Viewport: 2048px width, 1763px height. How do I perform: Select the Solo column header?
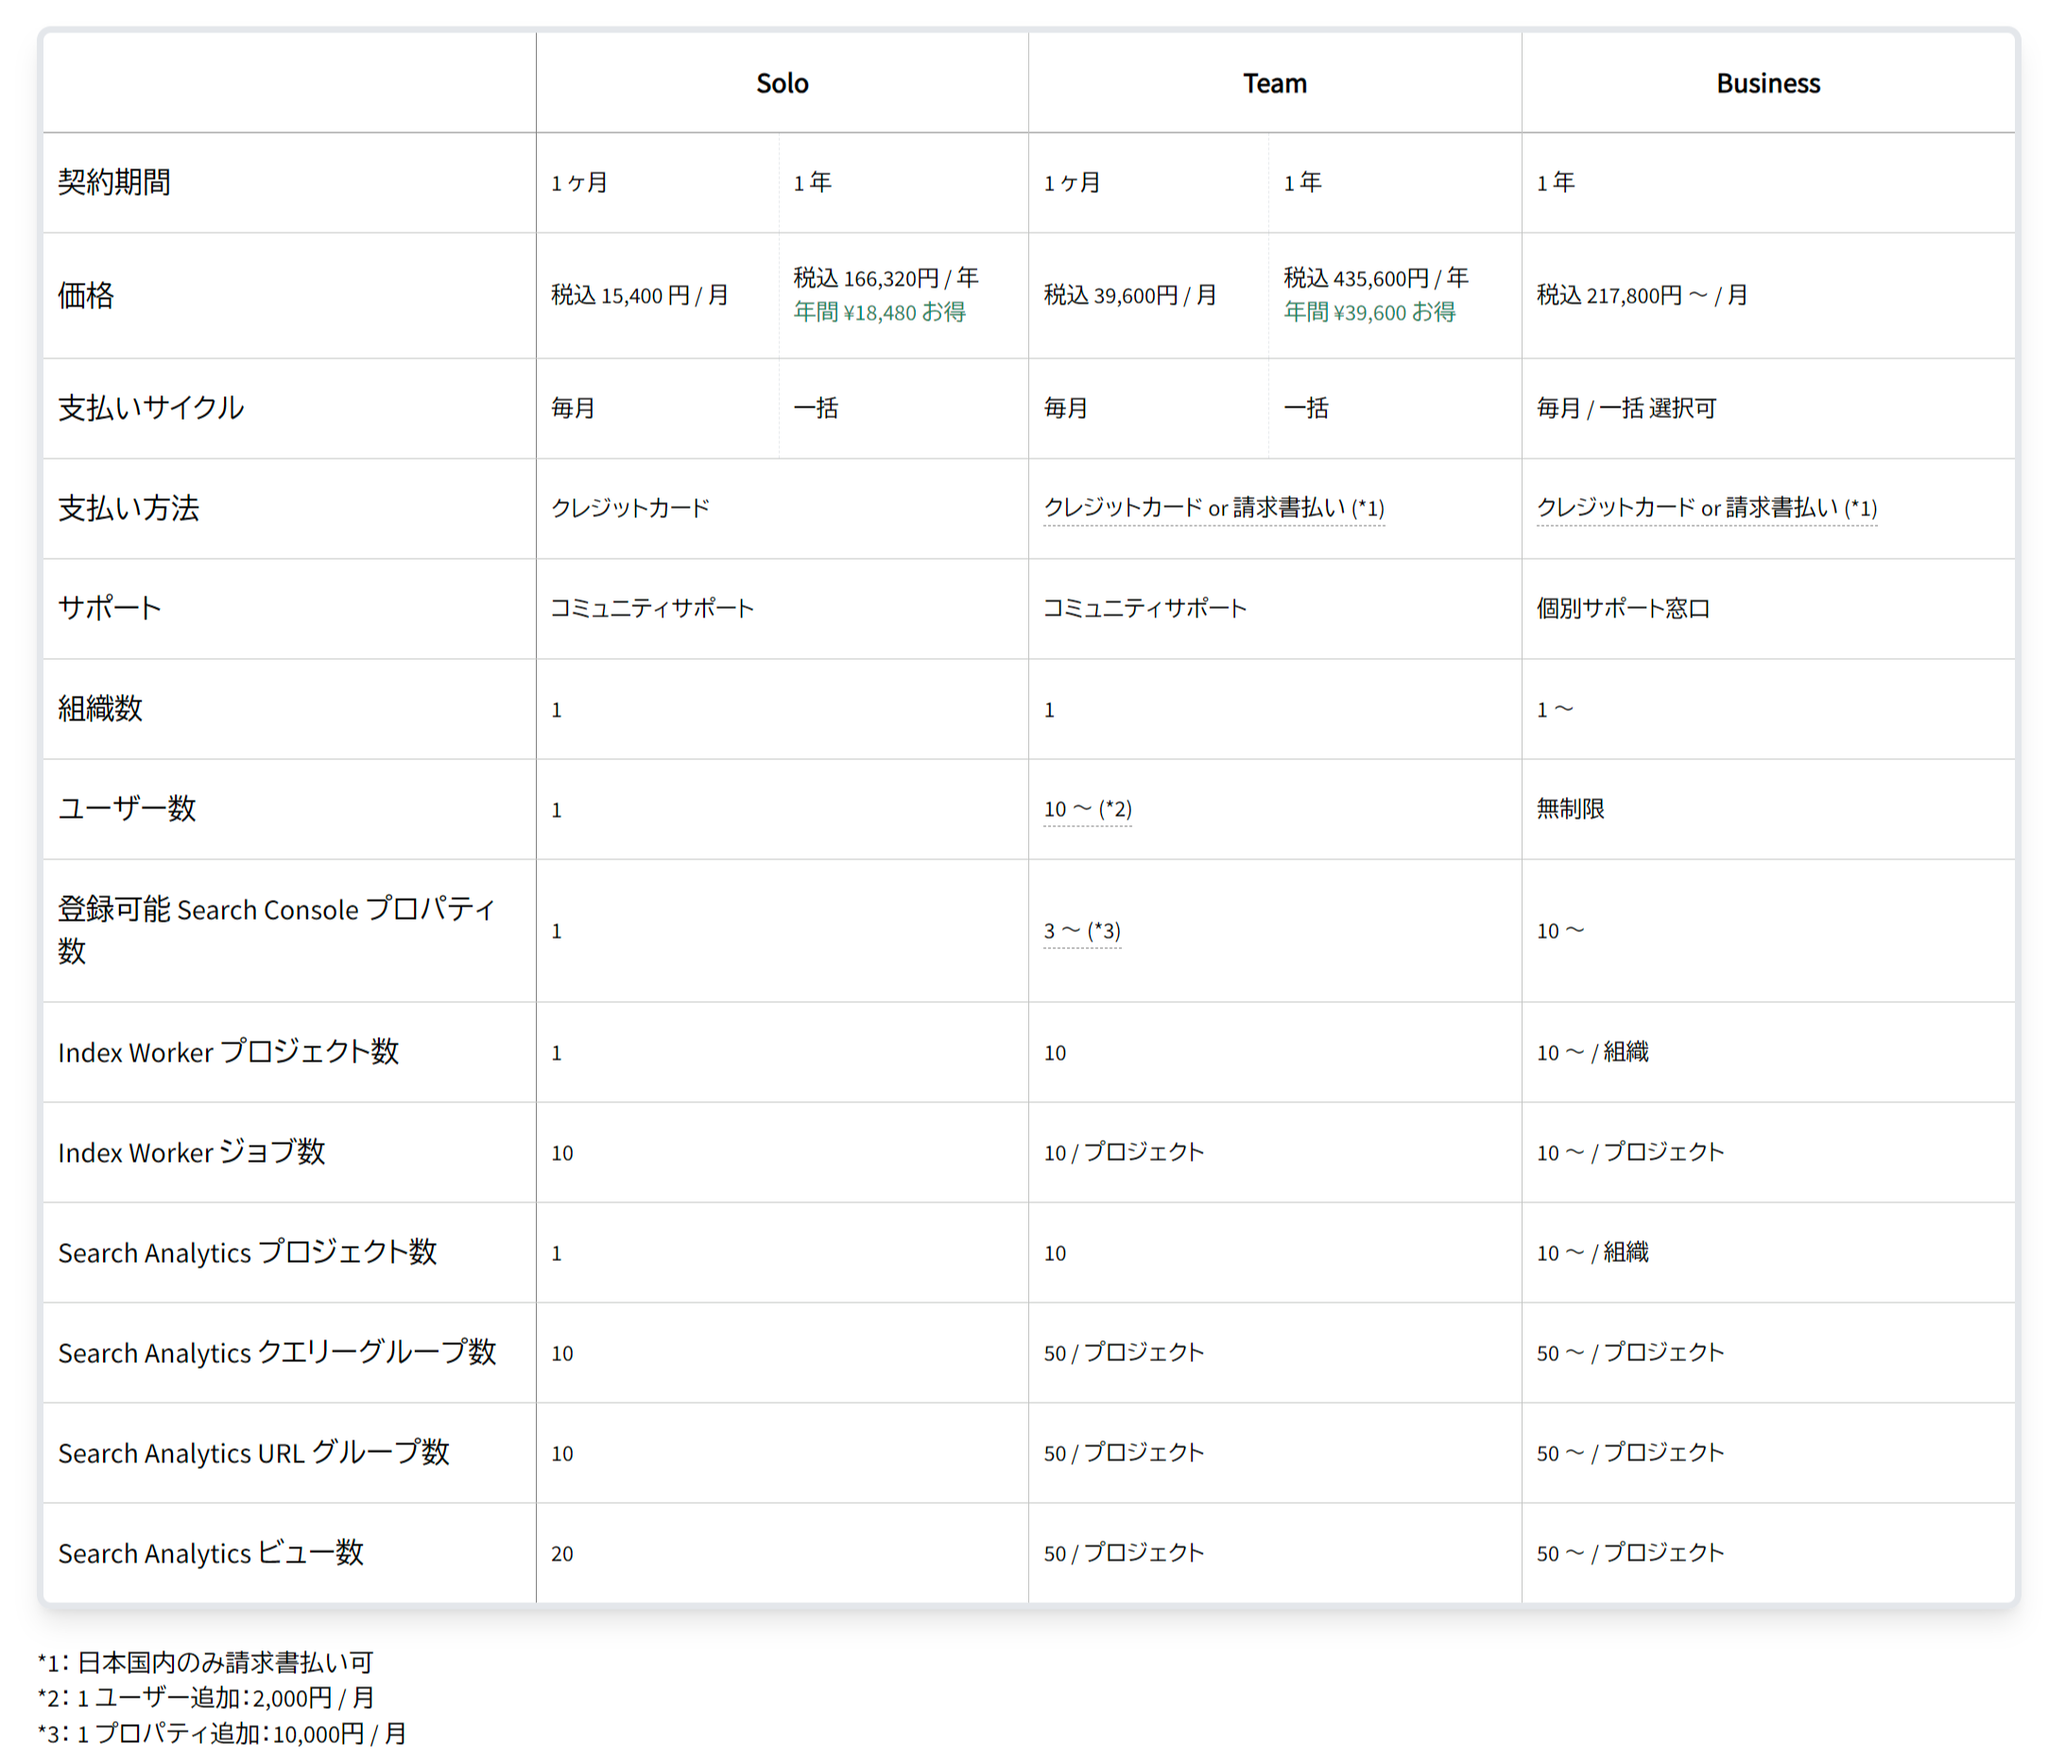point(782,83)
